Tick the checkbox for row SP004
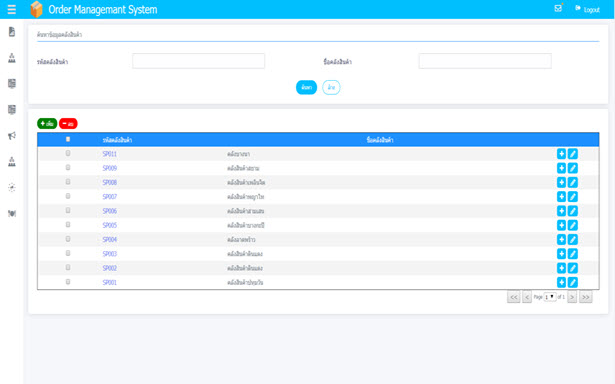This screenshot has height=384, width=615. point(68,239)
